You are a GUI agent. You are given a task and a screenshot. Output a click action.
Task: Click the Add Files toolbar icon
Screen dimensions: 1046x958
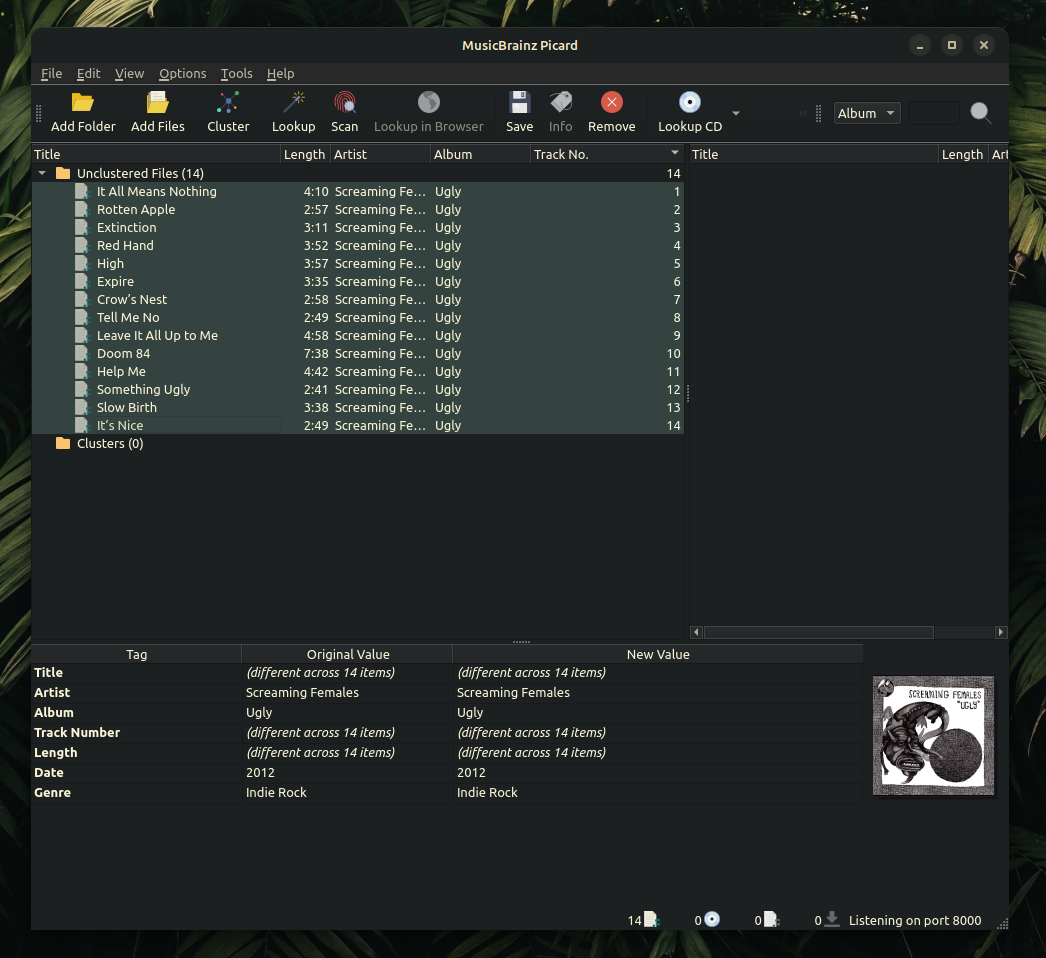157,103
